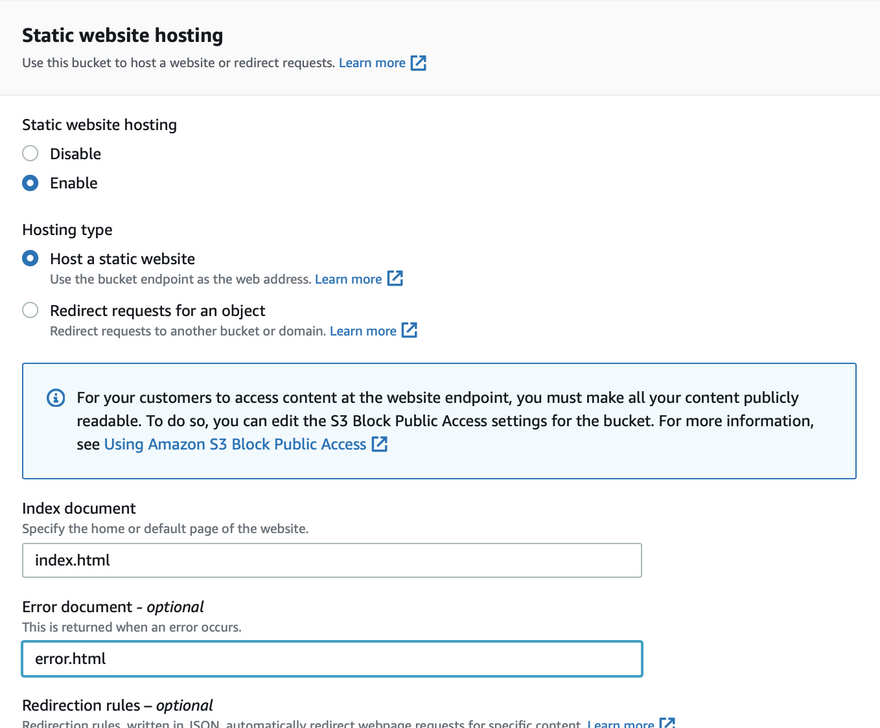The width and height of the screenshot is (880, 728).
Task: Open Learn more about redirecting to another bucket
Action: coord(363,331)
